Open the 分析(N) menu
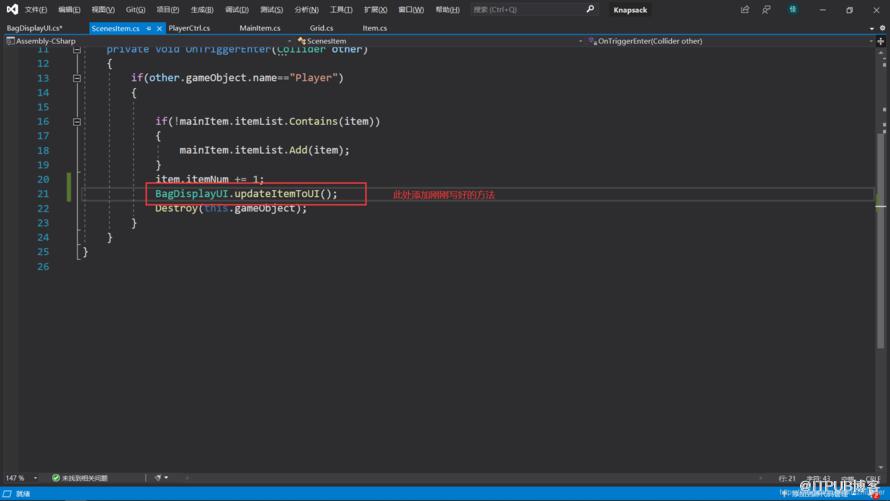The image size is (890, 501). pyautogui.click(x=306, y=10)
